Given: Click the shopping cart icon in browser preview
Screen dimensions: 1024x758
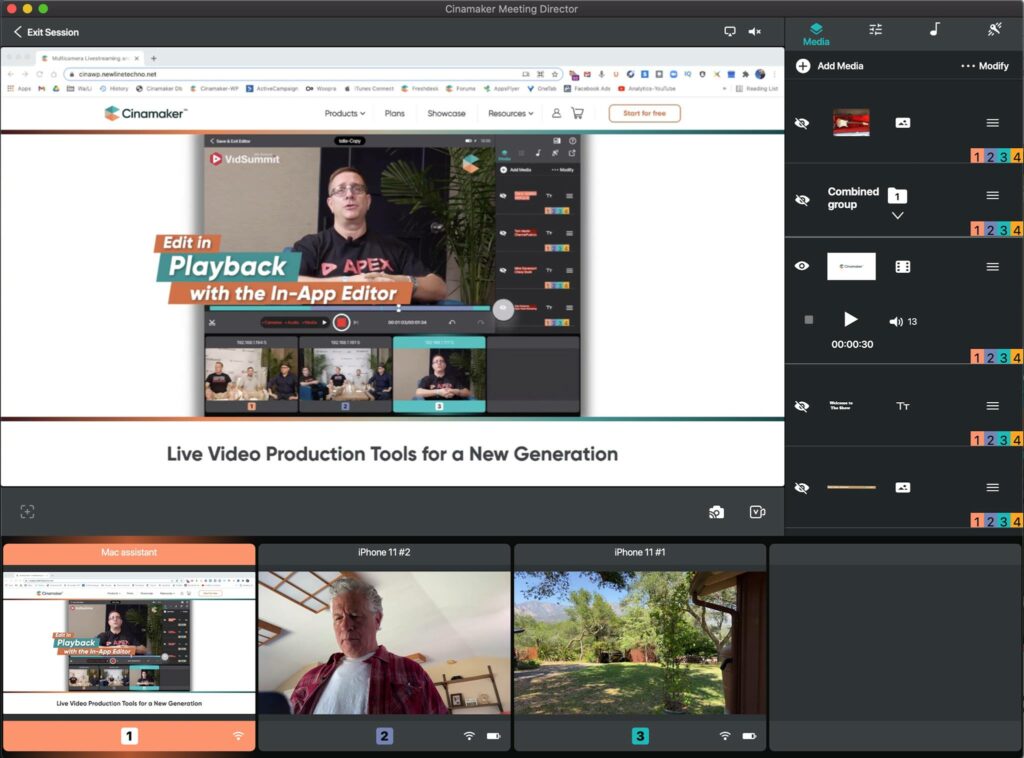Looking at the screenshot, I should click(577, 113).
